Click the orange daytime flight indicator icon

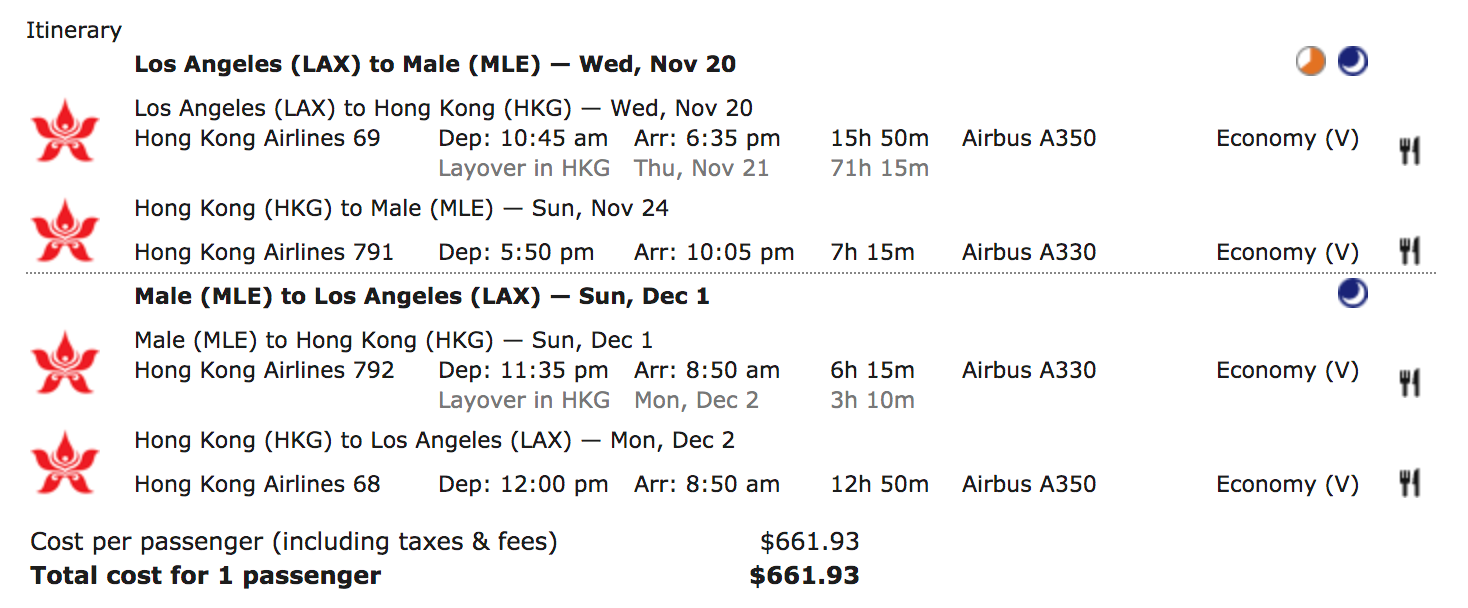[x=1311, y=62]
